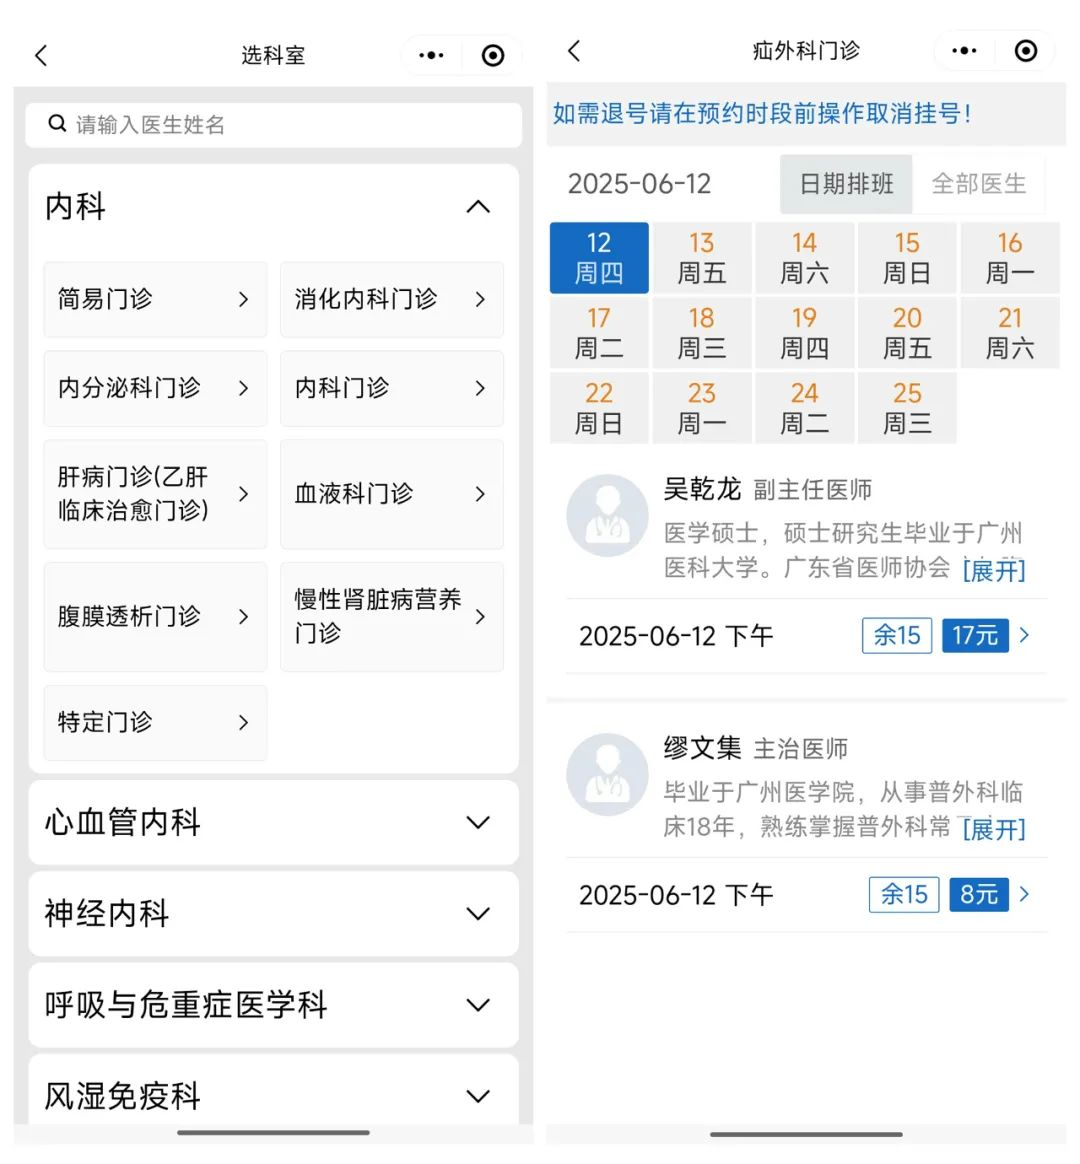Expand the 神经内科 section

coord(478,914)
